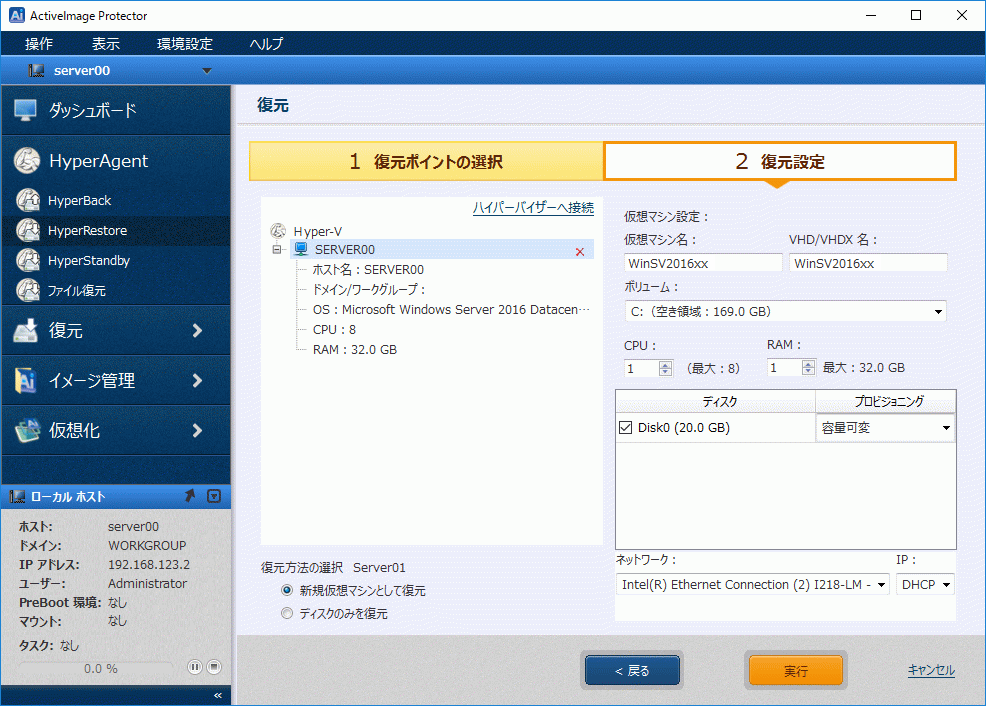Click the HyperRestore icon

coord(28,230)
